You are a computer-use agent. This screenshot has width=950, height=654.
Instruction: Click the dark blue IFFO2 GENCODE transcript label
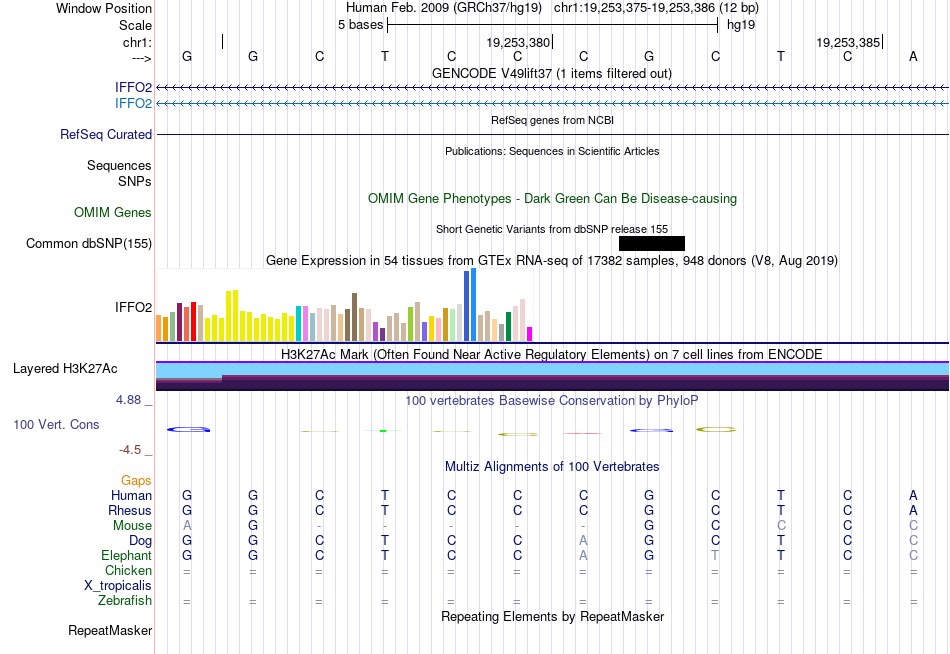pos(133,87)
